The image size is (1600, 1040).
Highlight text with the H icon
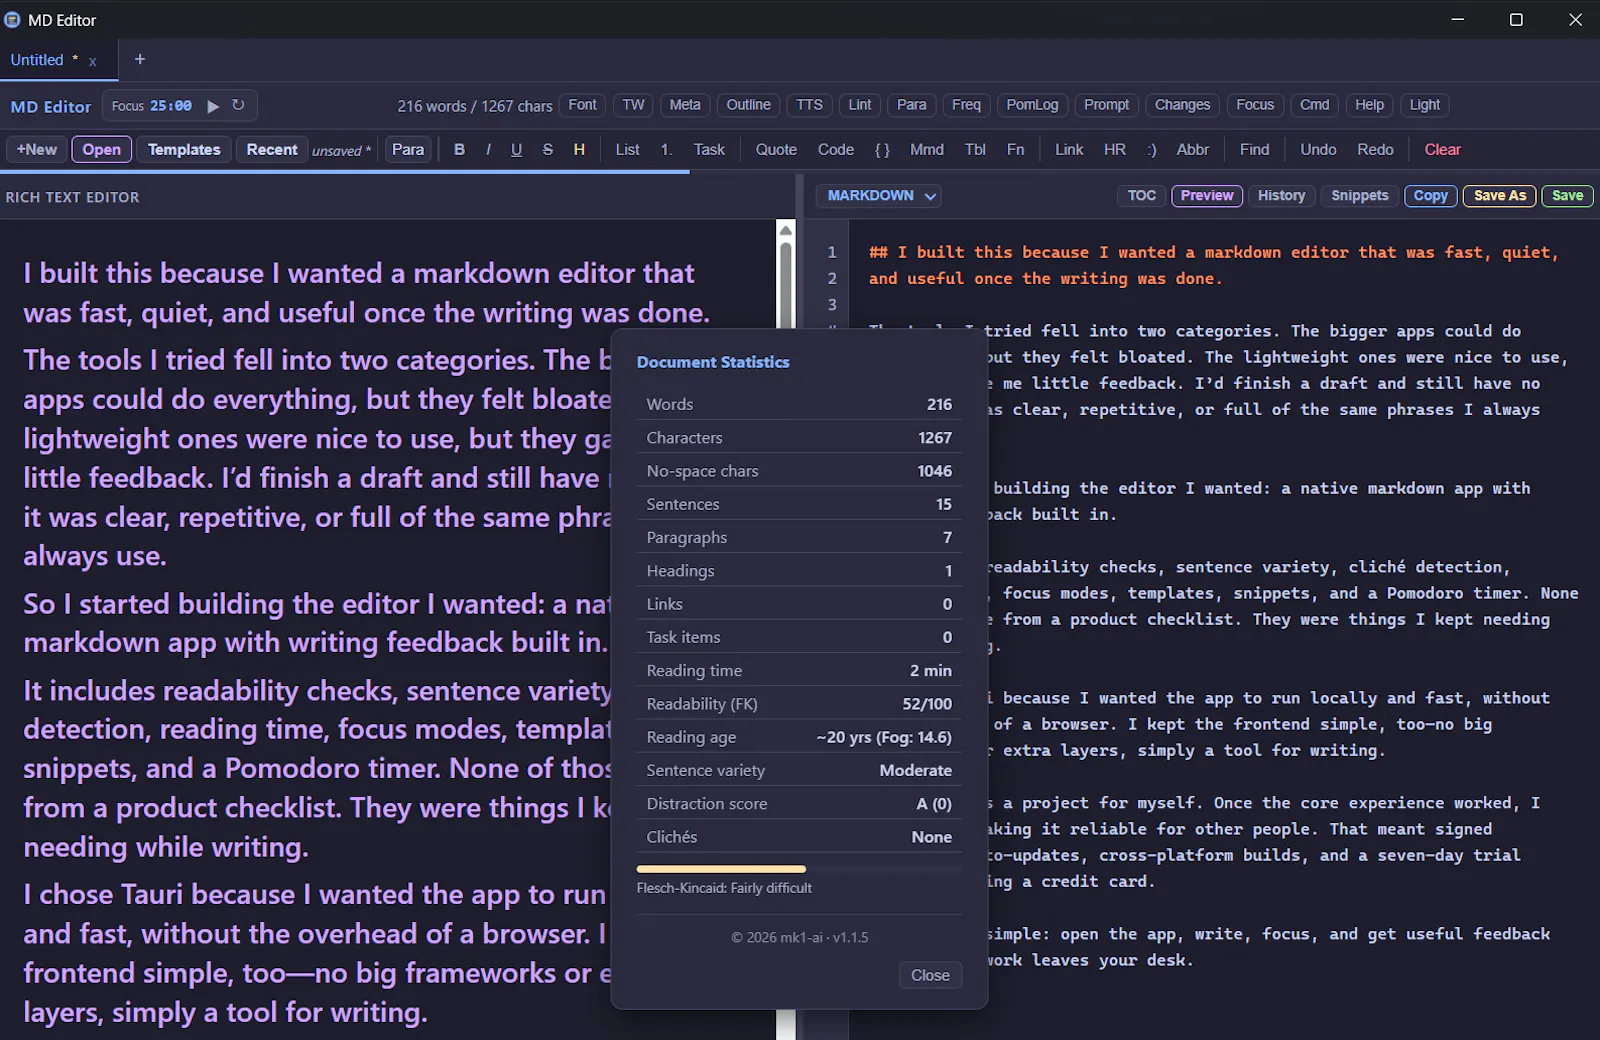click(x=579, y=149)
